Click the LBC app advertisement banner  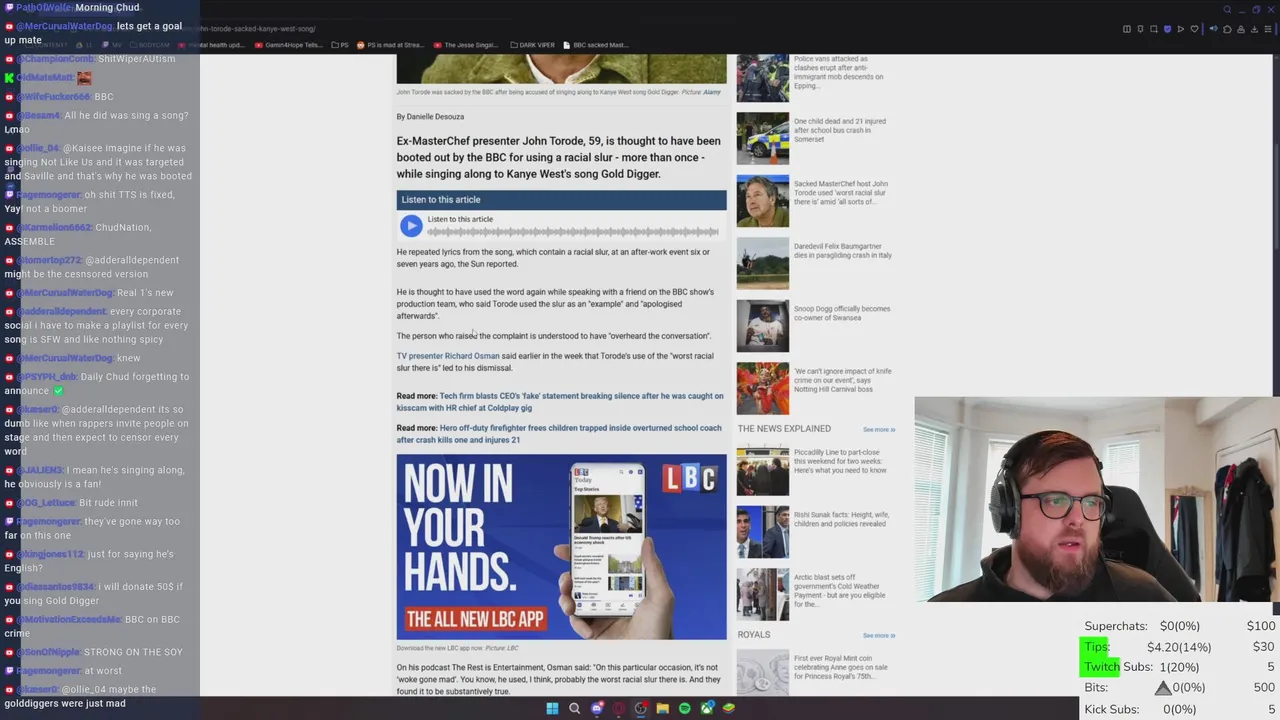[561, 547]
